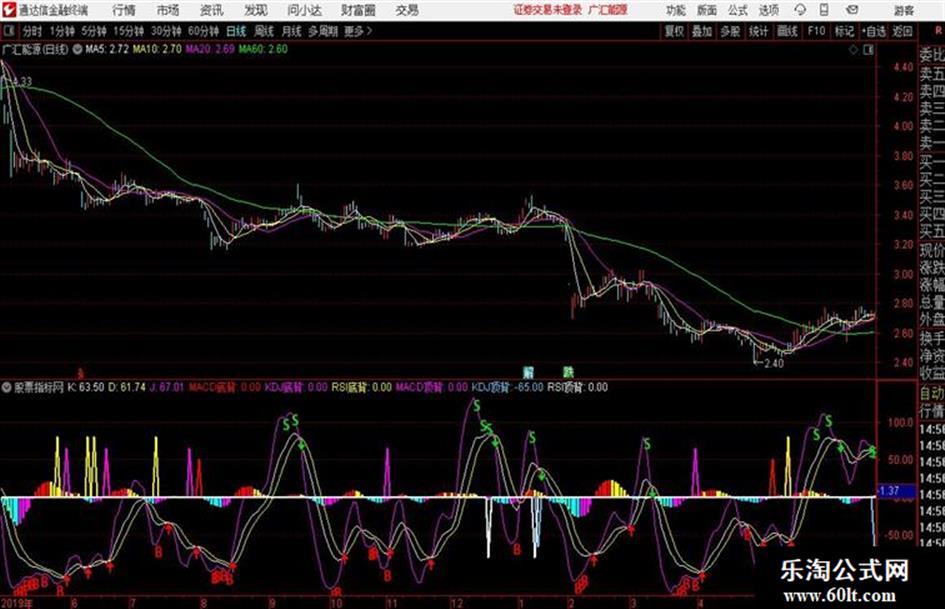Switch to 30分钟 period tab

(166, 31)
